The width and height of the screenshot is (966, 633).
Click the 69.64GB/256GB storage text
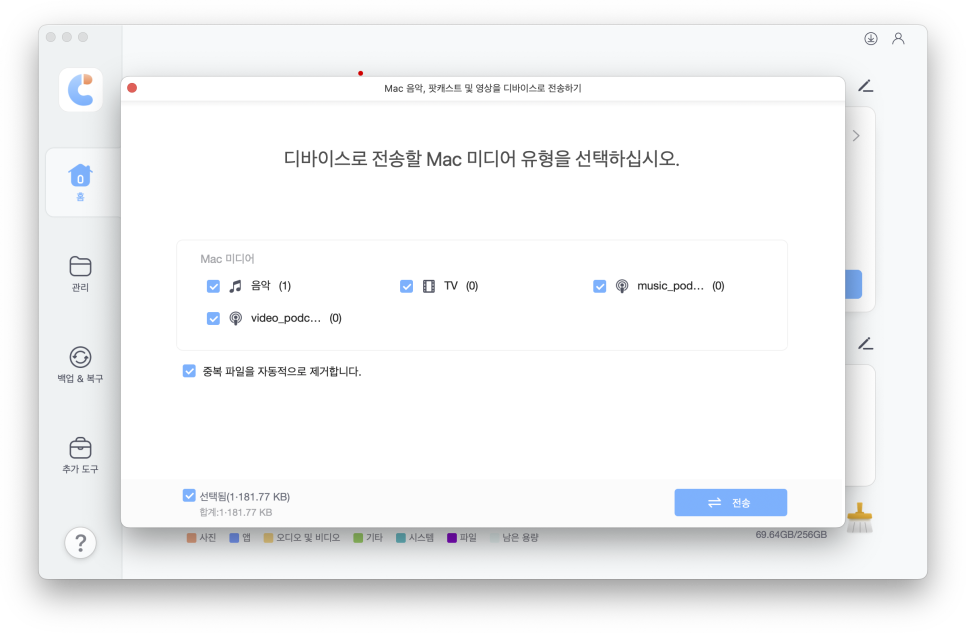[x=791, y=534]
